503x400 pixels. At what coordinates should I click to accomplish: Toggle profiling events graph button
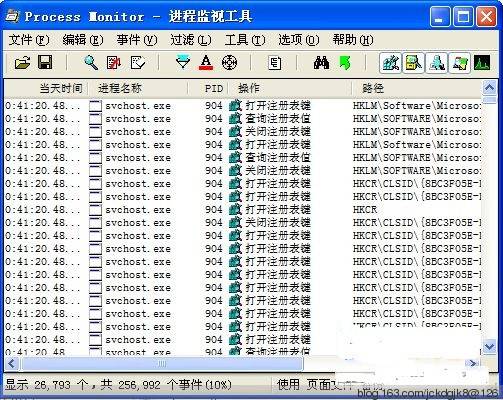coord(482,63)
